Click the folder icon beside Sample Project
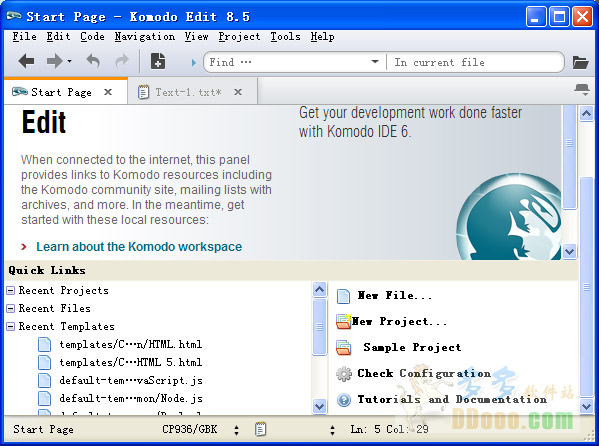This screenshot has height=446, width=599. tap(343, 347)
